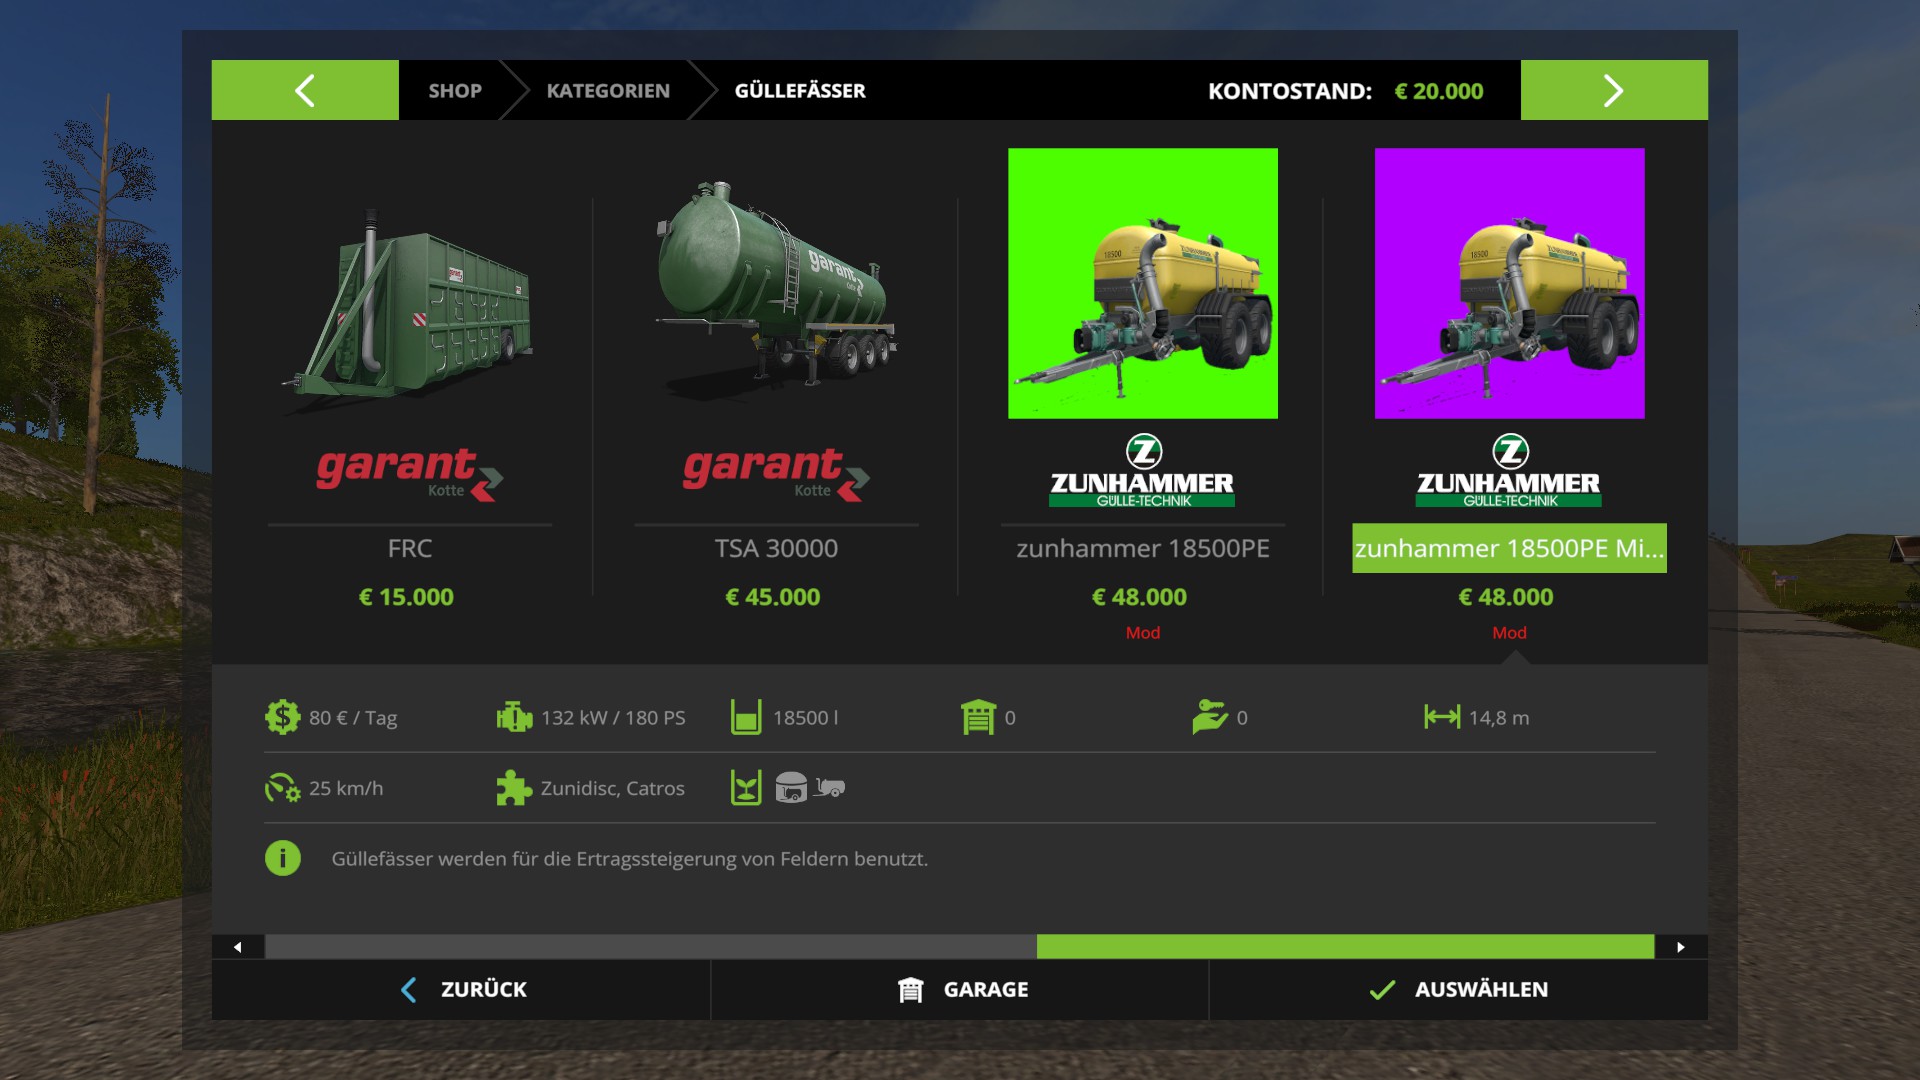Click the € 48.000 price under highlighted item
1920x1080 pixels.
click(x=1506, y=597)
